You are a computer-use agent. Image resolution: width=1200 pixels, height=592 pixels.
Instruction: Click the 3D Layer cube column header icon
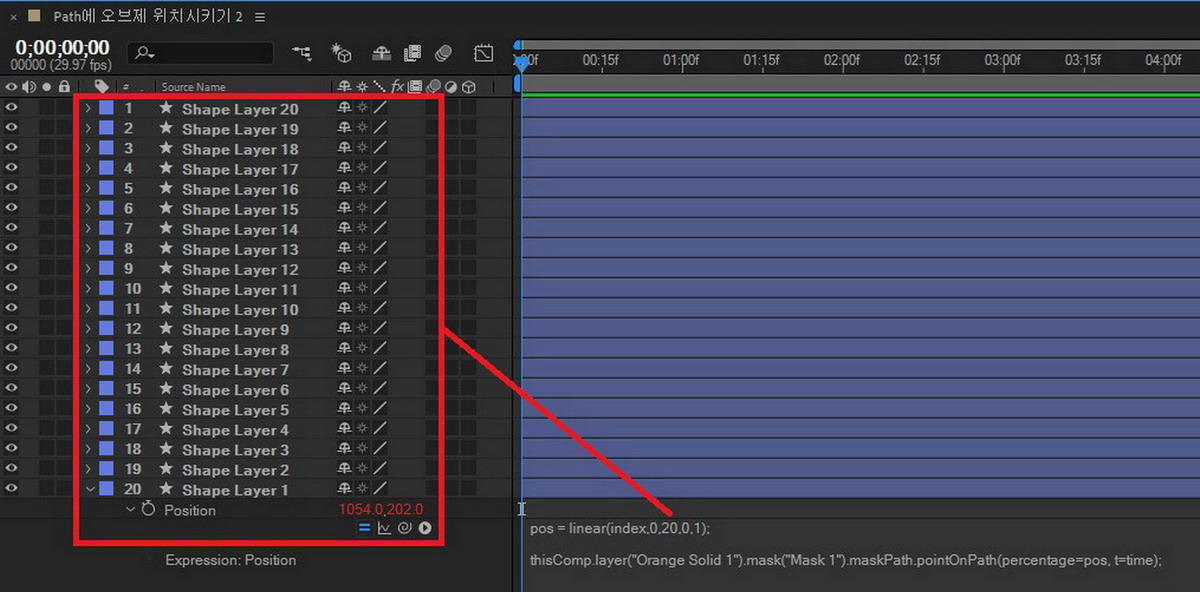[468, 87]
